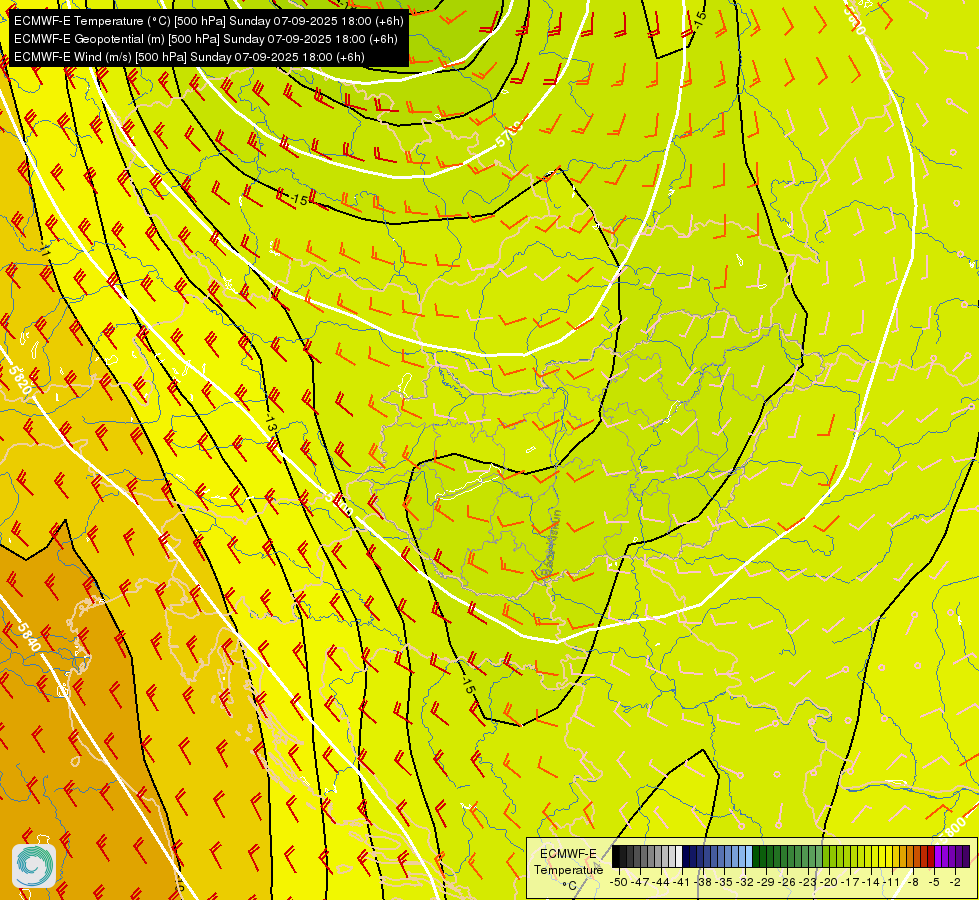Pick the dark purple rightmost swatch on the color bar
Image resolution: width=979 pixels, height=900 pixels.
(x=966, y=856)
